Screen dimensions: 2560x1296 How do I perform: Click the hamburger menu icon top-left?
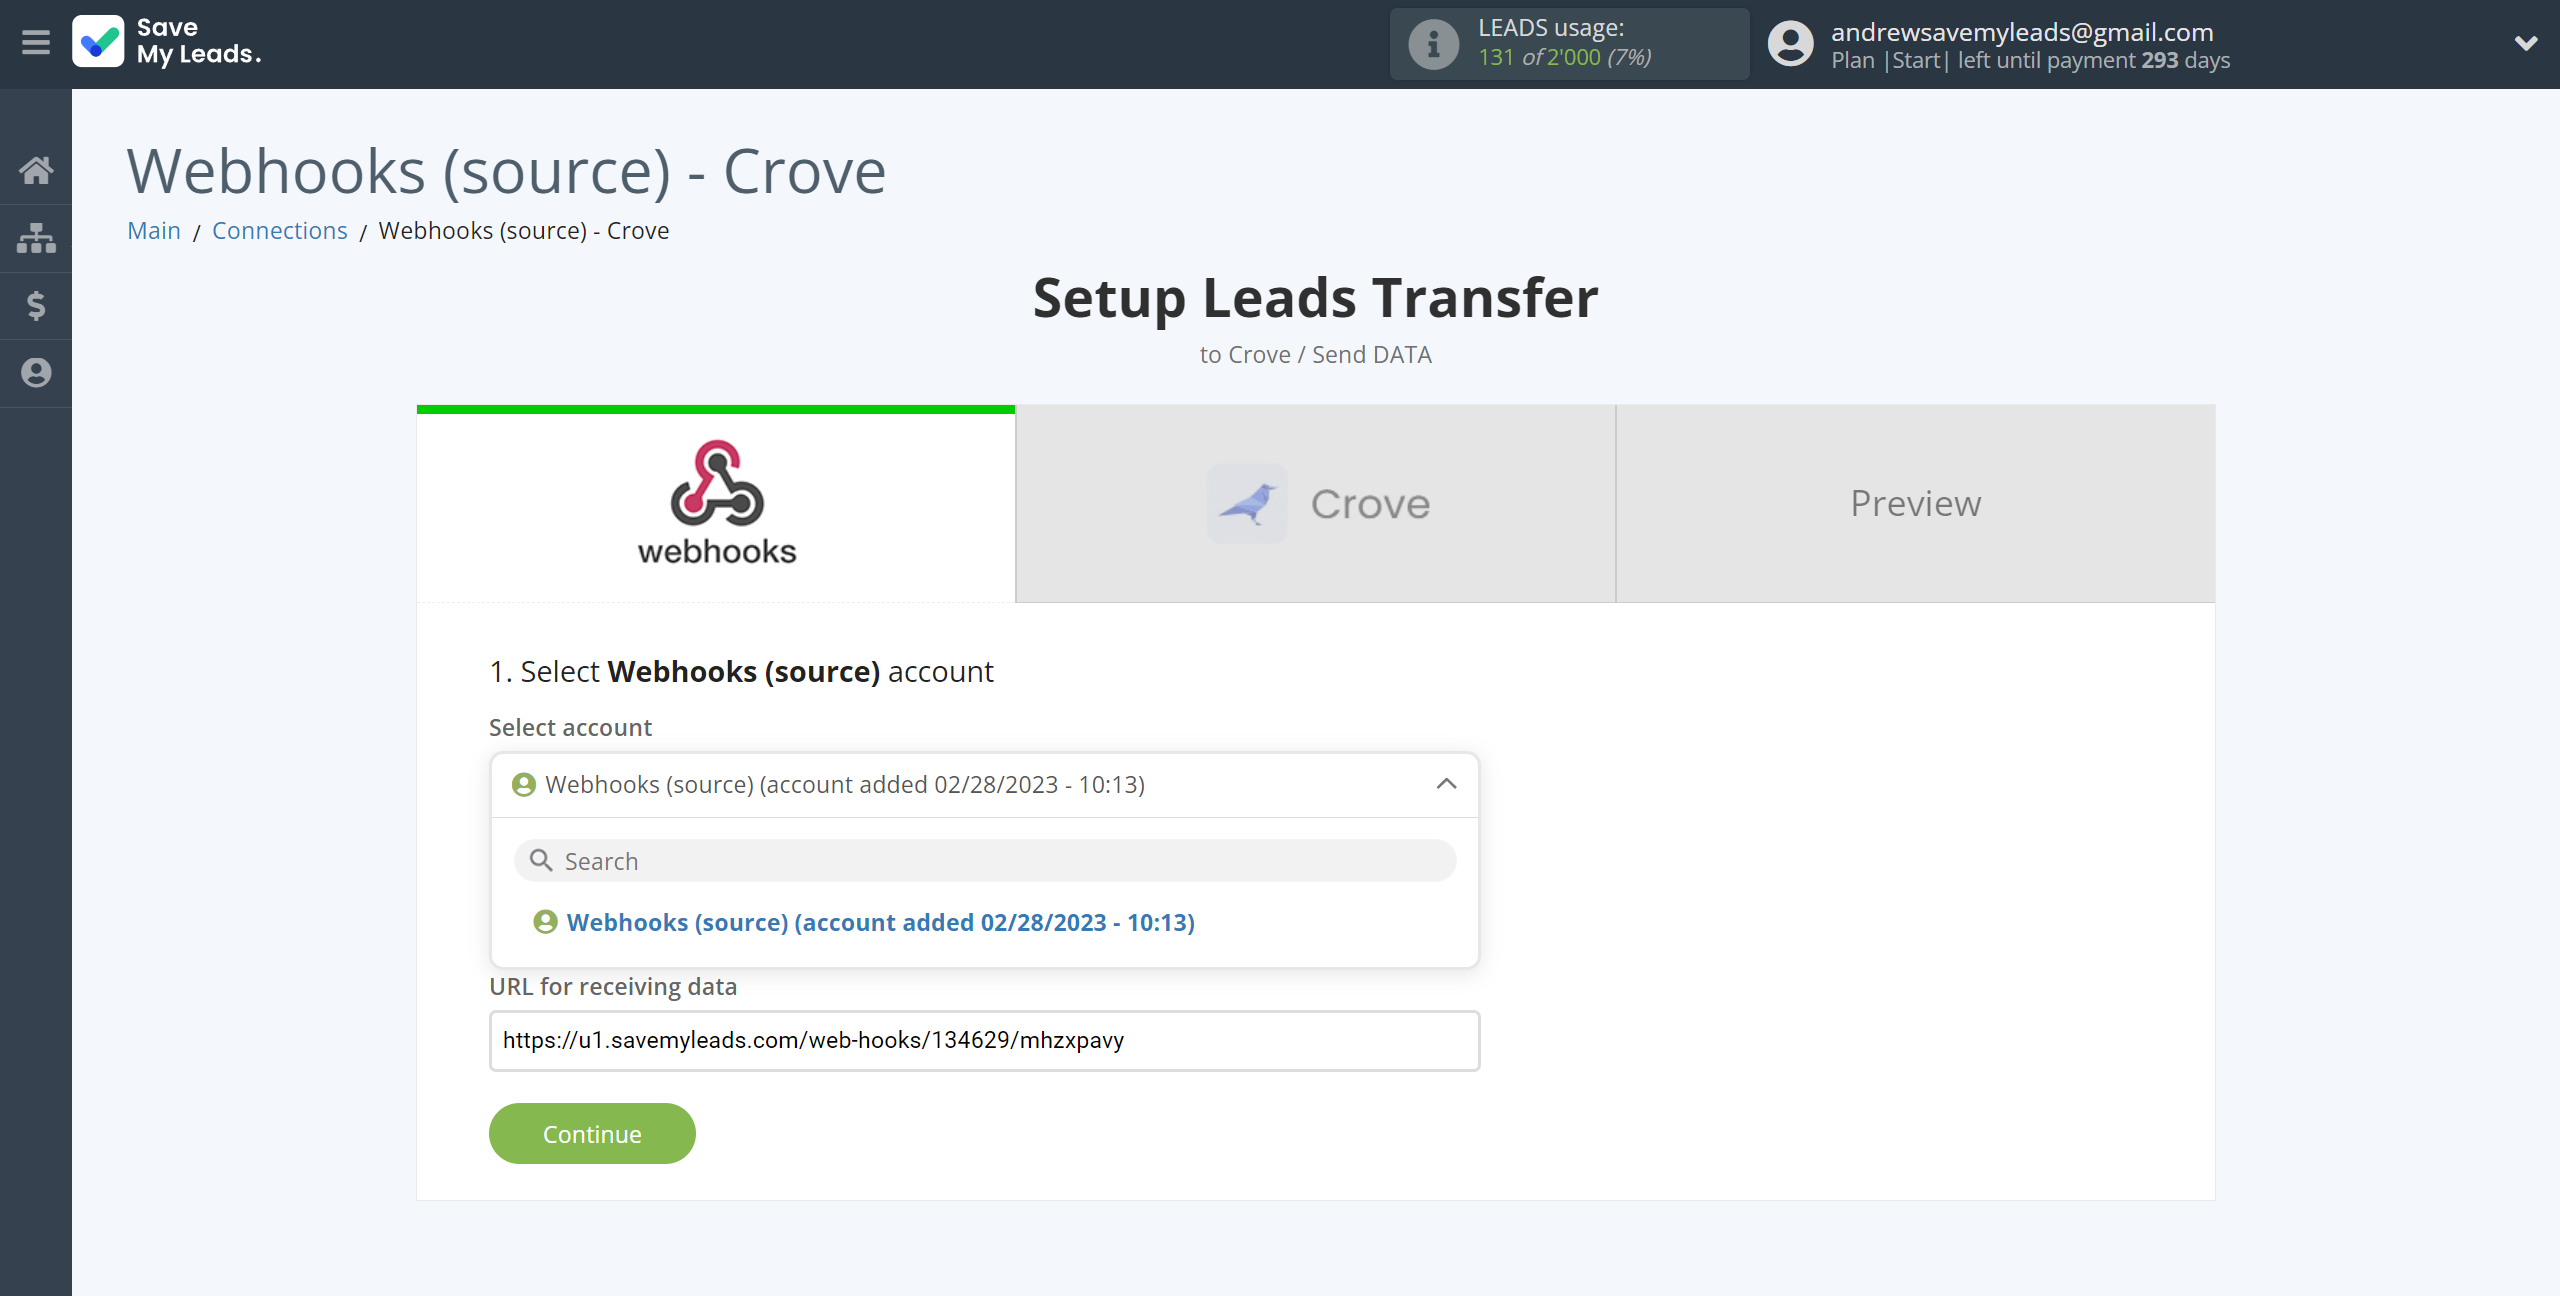coord(36,43)
